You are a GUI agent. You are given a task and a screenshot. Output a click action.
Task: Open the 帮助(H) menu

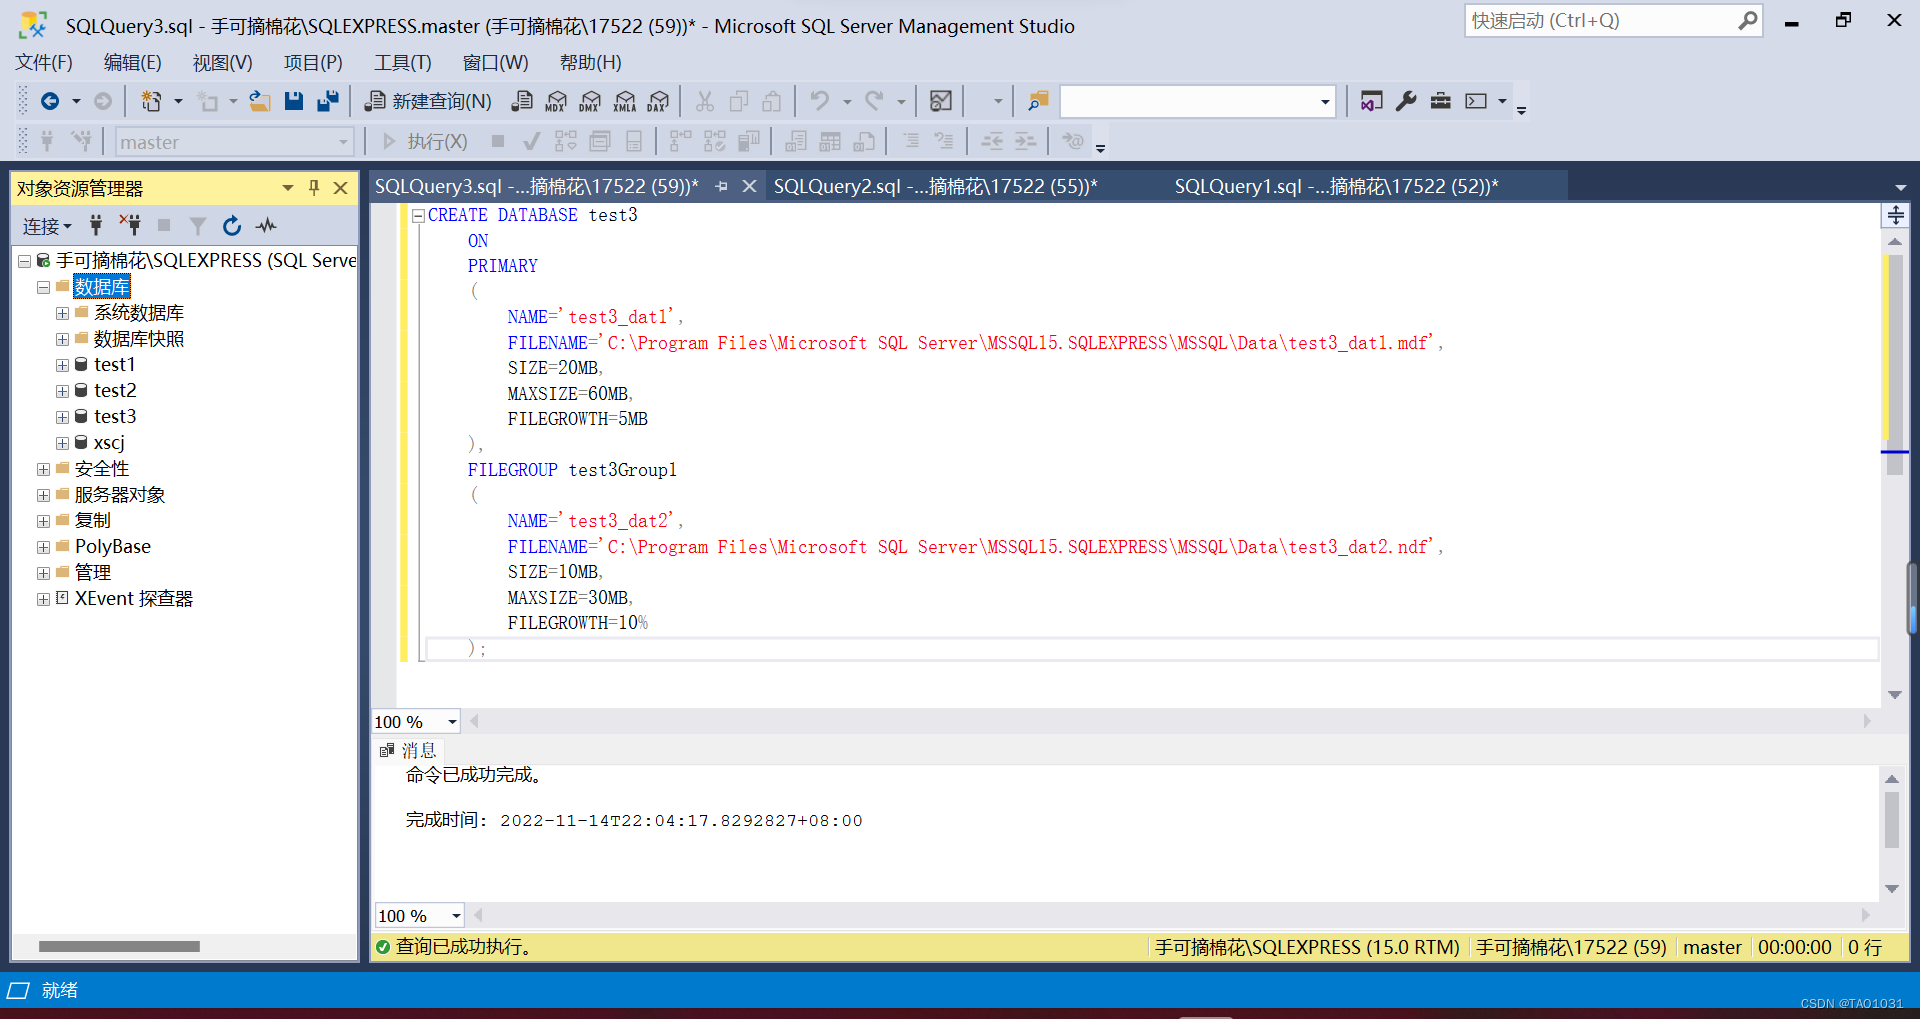(590, 63)
